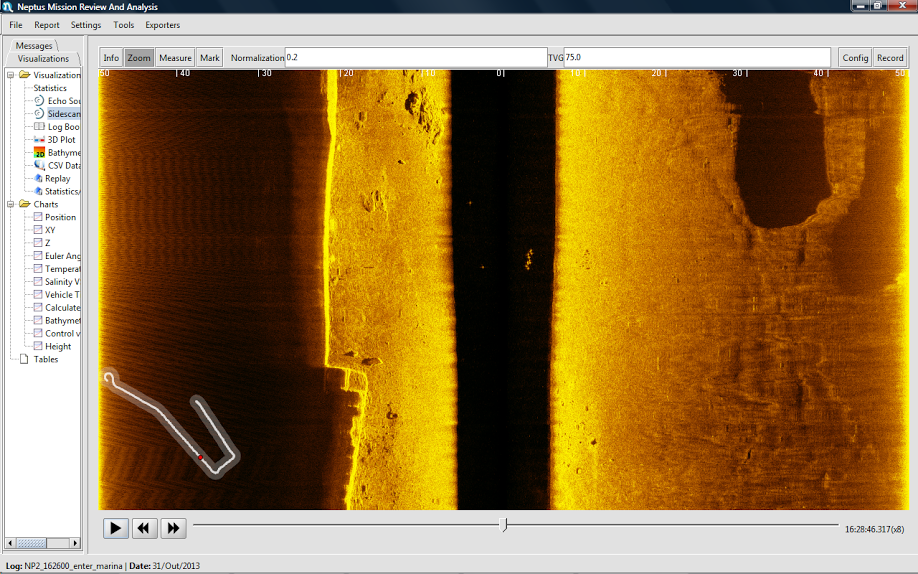Click the Replay icon
The width and height of the screenshot is (918, 574).
[x=38, y=178]
